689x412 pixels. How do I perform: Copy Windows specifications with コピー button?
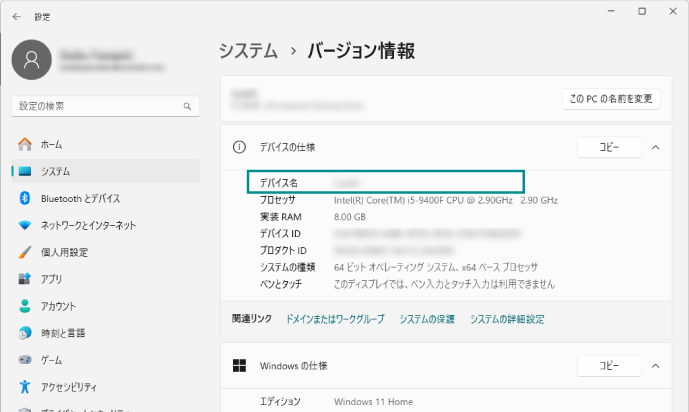(609, 366)
